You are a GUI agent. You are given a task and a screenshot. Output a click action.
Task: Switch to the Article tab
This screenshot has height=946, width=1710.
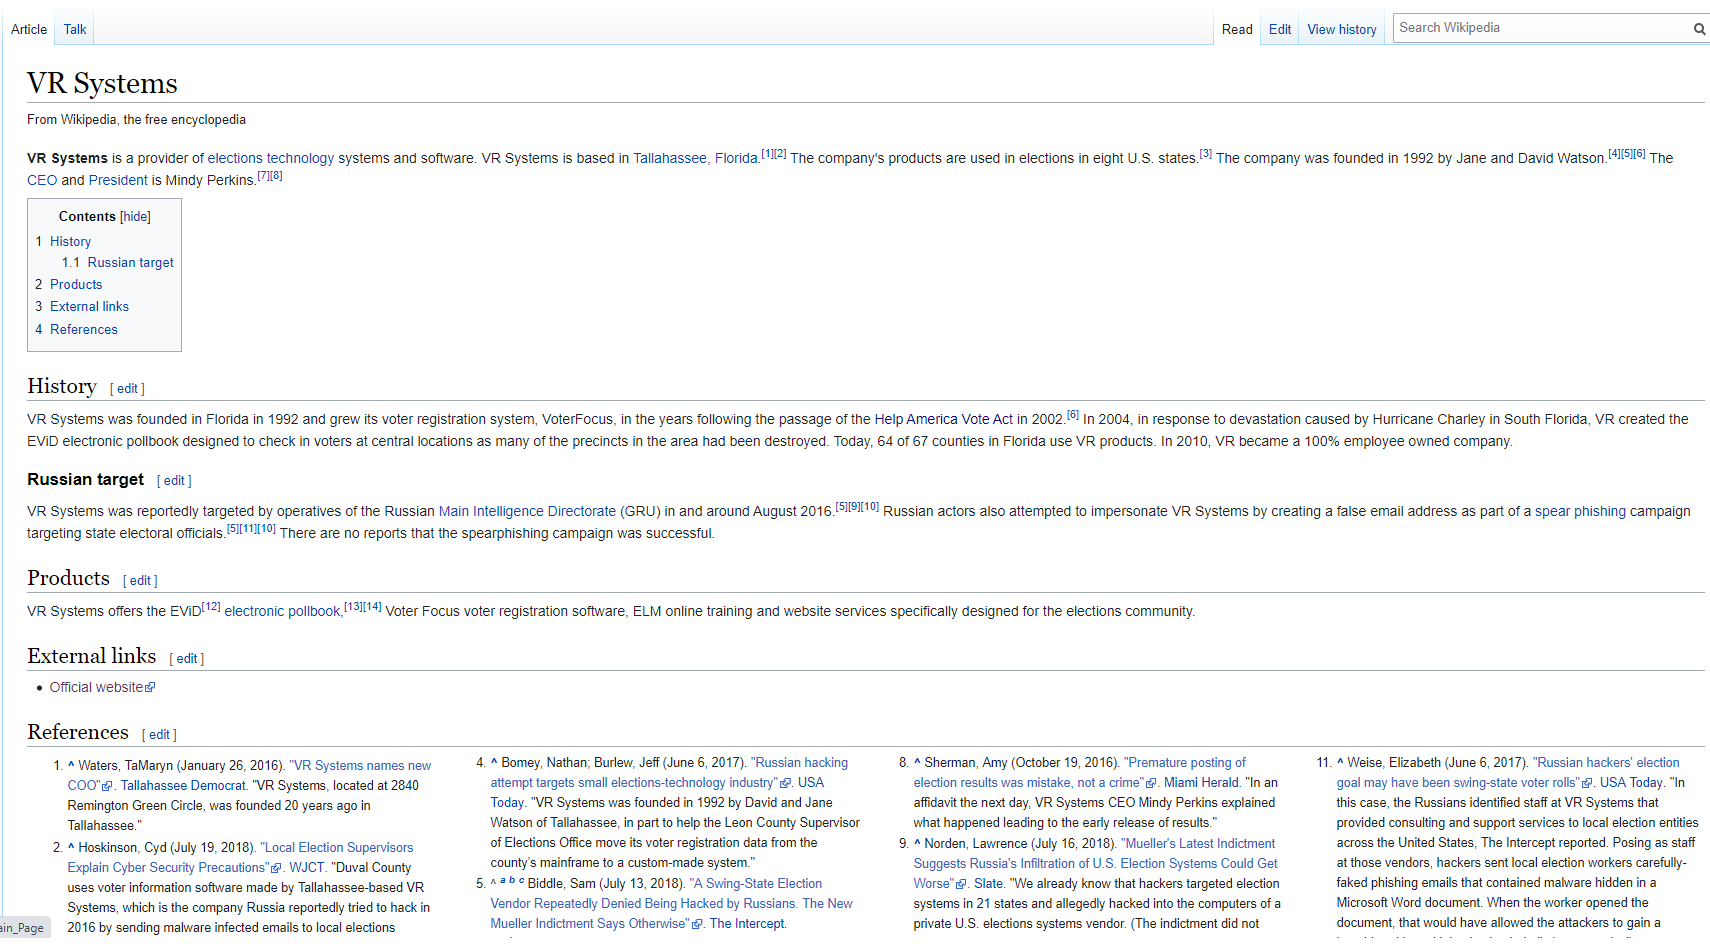(x=29, y=29)
